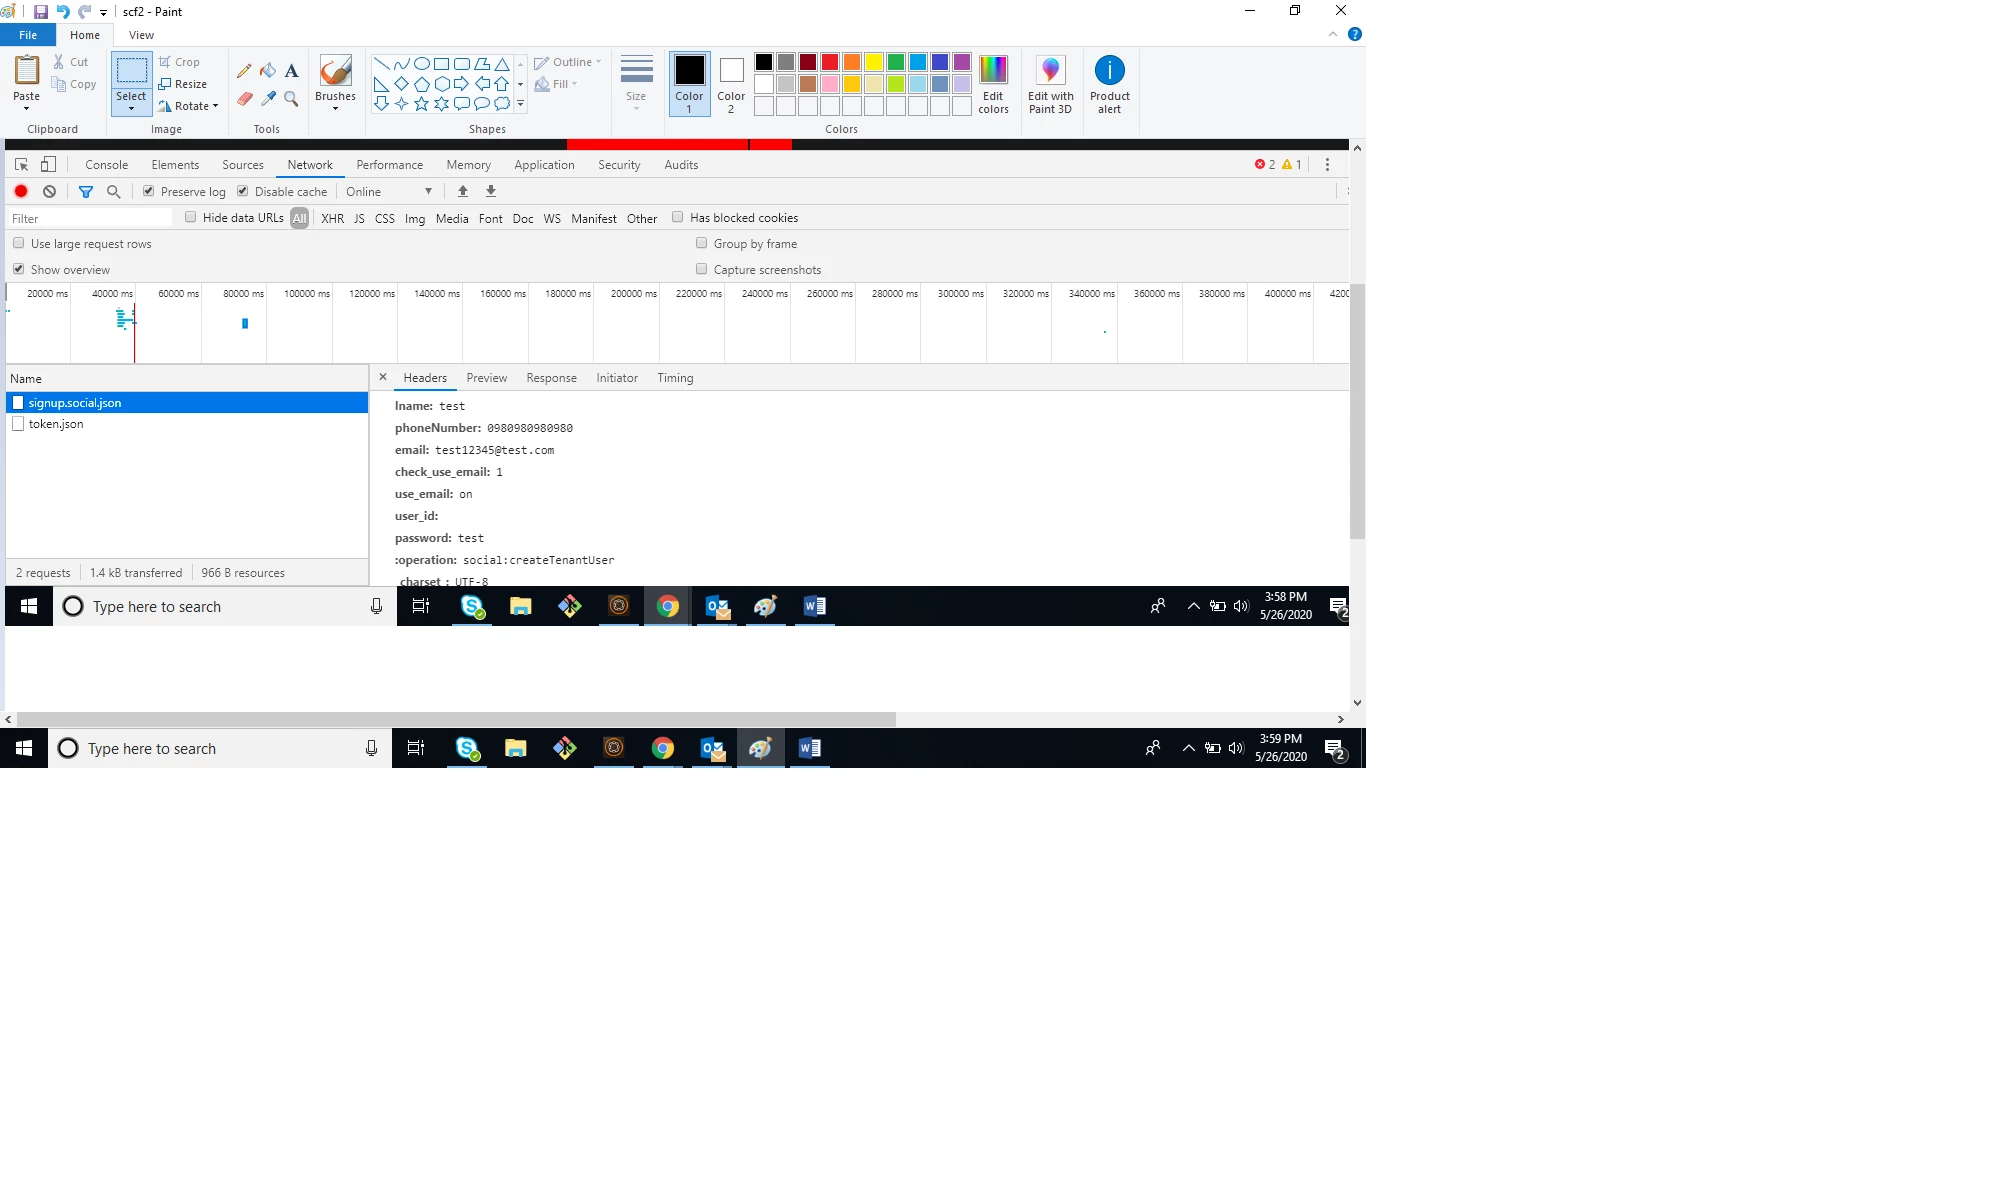Select the Text tool
The width and height of the screenshot is (2006, 1195).
coord(291,71)
